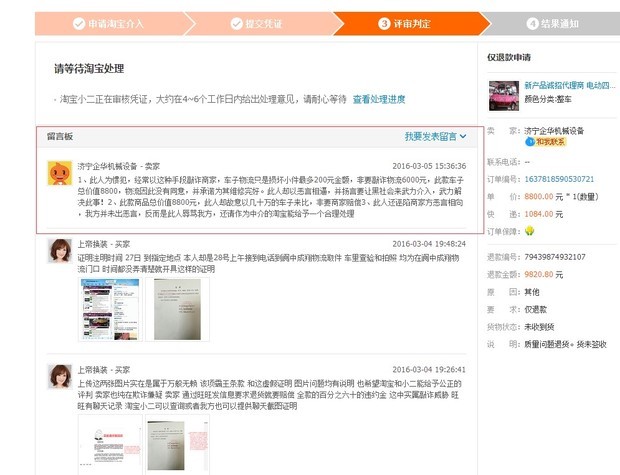Open first screenshot thumbnail in 19:48:24 message
This screenshot has height=475, width=620.
point(110,309)
